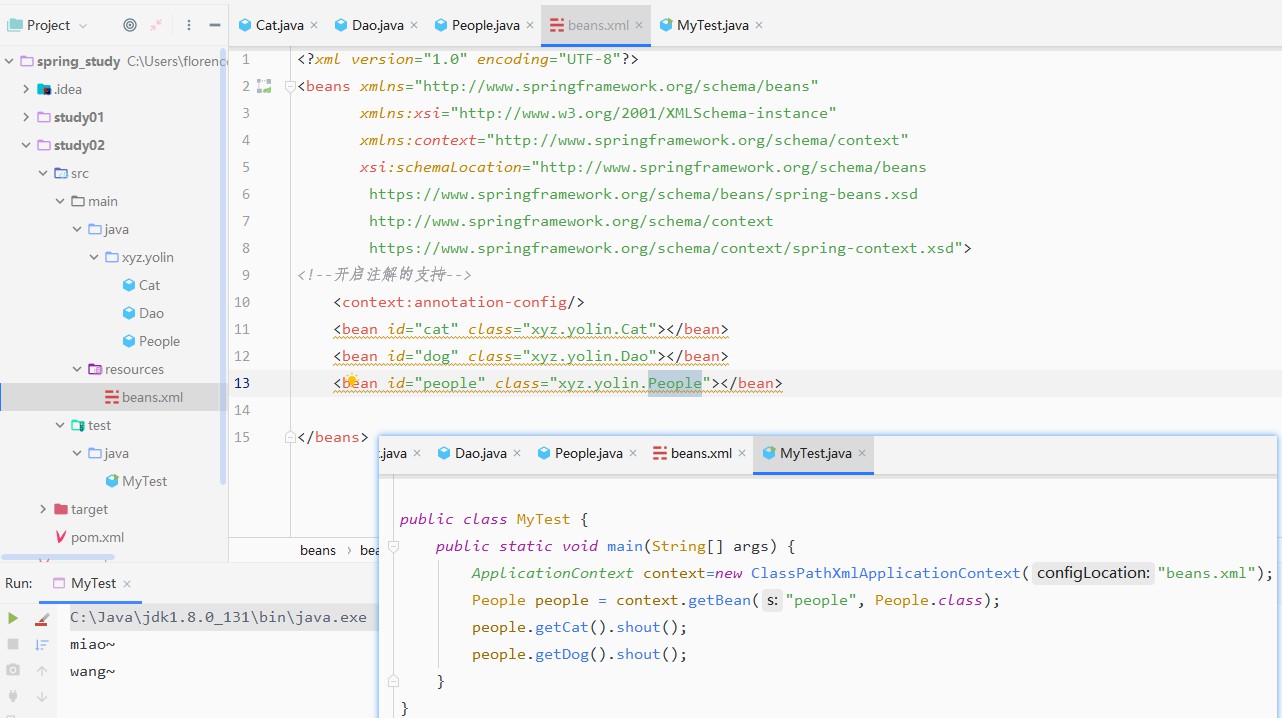This screenshot has height=718, width=1282.
Task: Expand the study01 folder
Action: 26,117
